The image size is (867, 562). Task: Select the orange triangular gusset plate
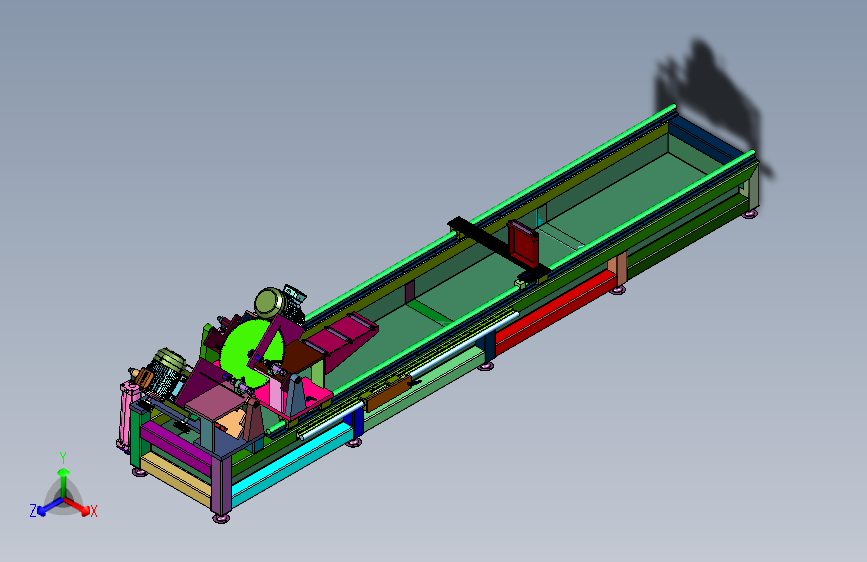coord(232,423)
